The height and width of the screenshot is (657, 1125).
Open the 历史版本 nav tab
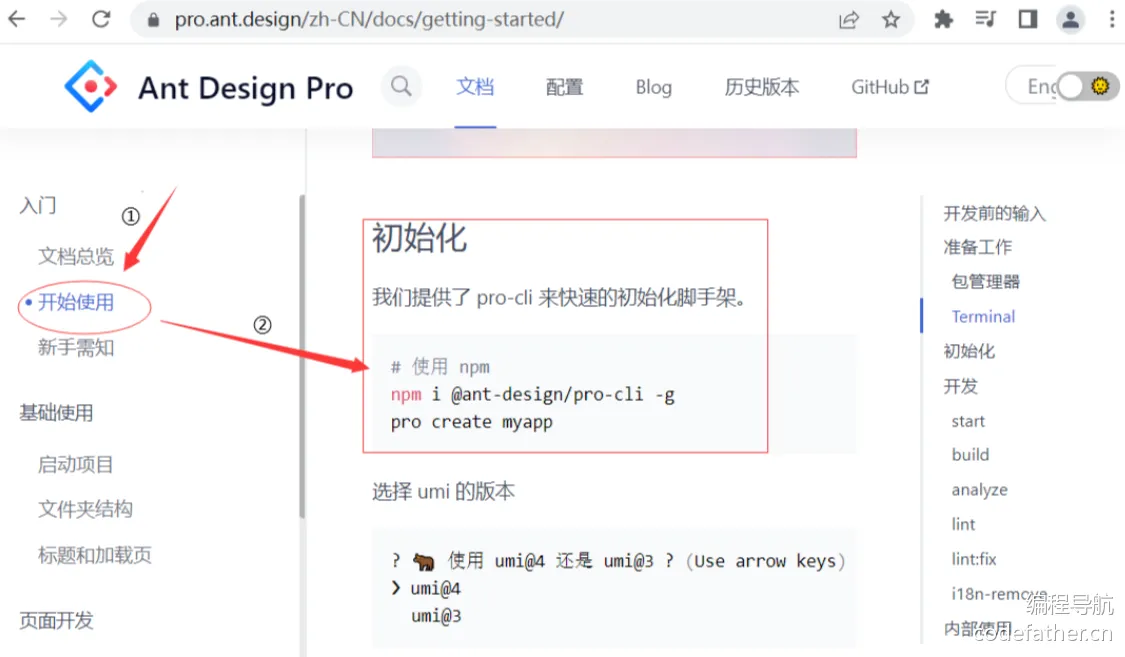[x=761, y=88]
